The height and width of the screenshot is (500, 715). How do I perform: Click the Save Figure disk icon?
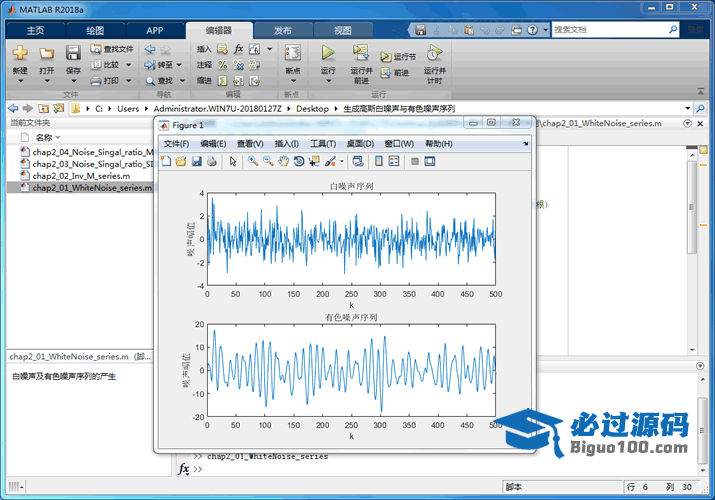(x=196, y=161)
